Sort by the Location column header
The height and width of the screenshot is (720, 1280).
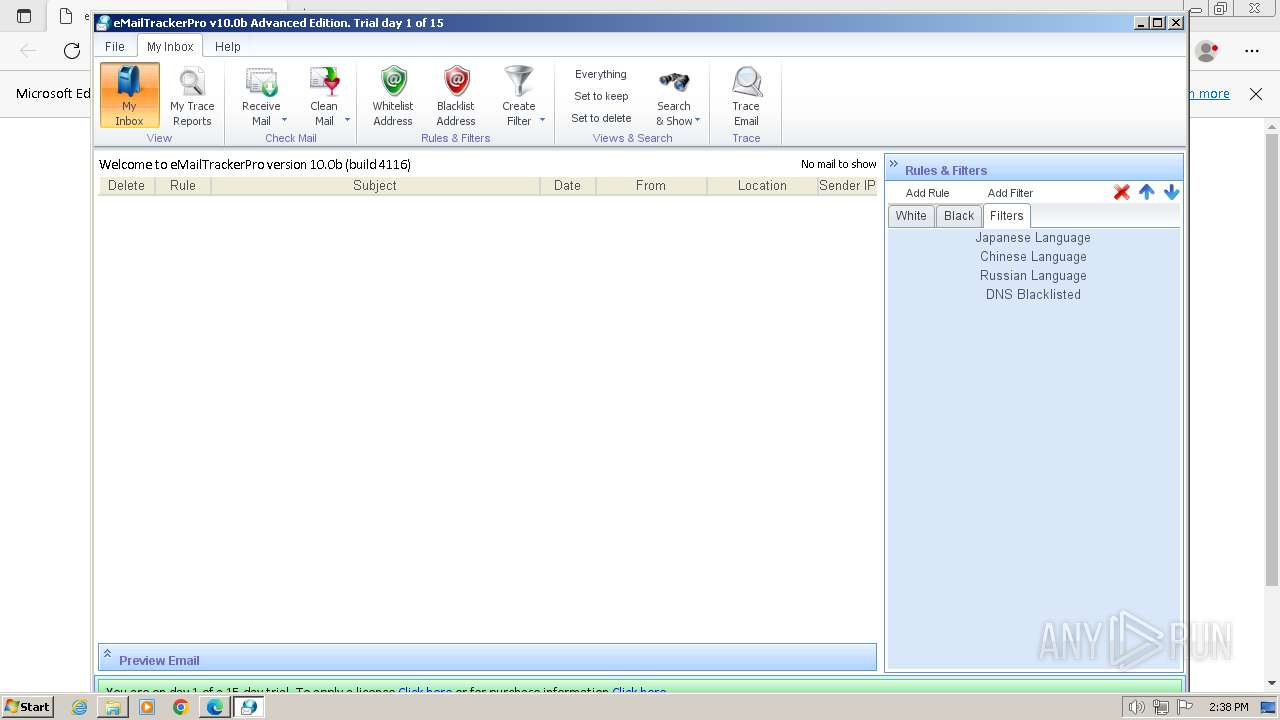click(762, 186)
